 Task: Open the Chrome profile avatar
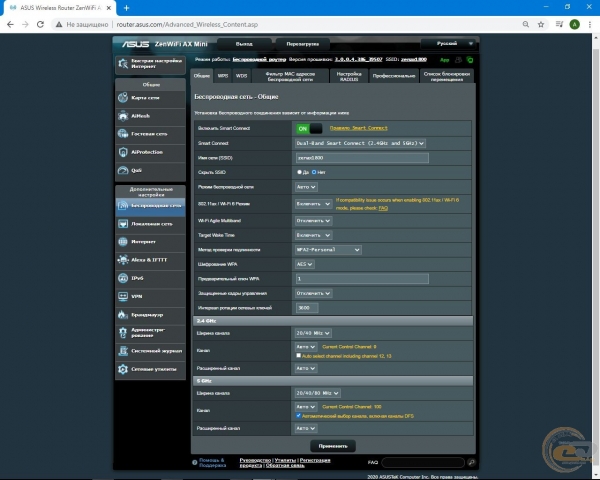point(574,24)
